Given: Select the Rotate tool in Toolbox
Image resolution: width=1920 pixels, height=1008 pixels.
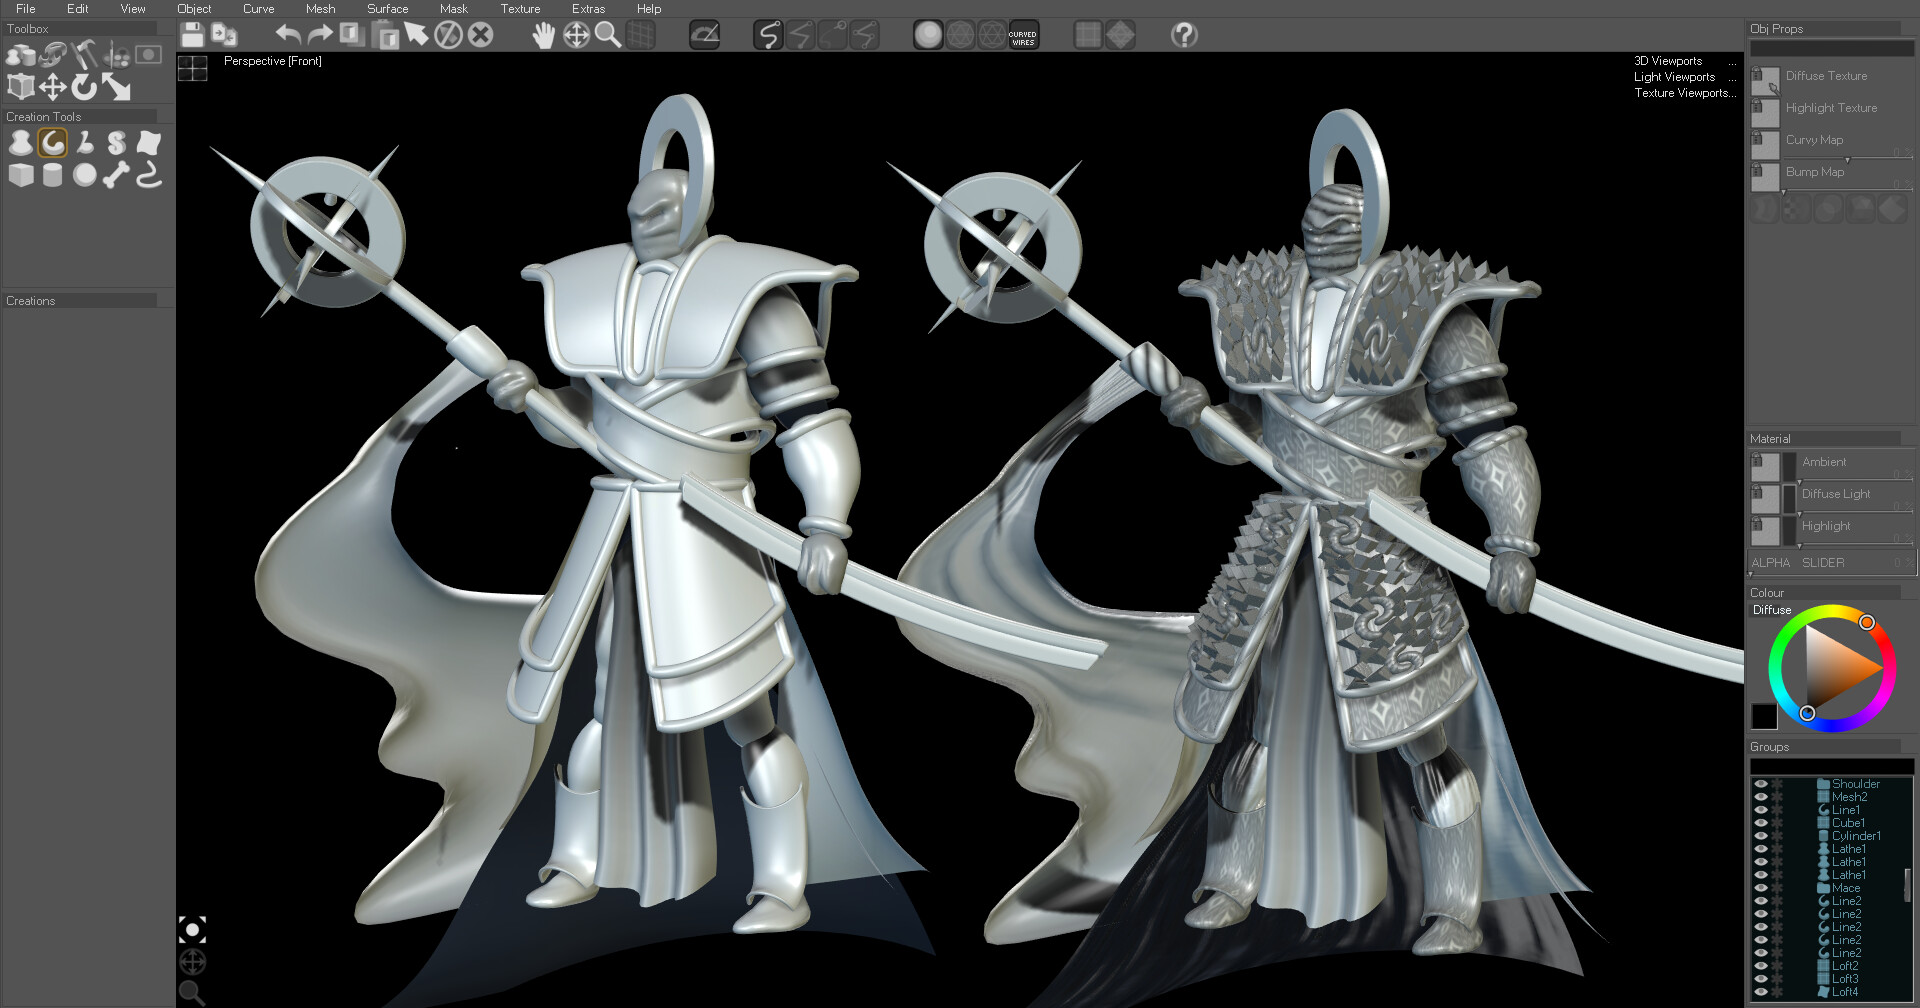Looking at the screenshot, I should coord(85,87).
